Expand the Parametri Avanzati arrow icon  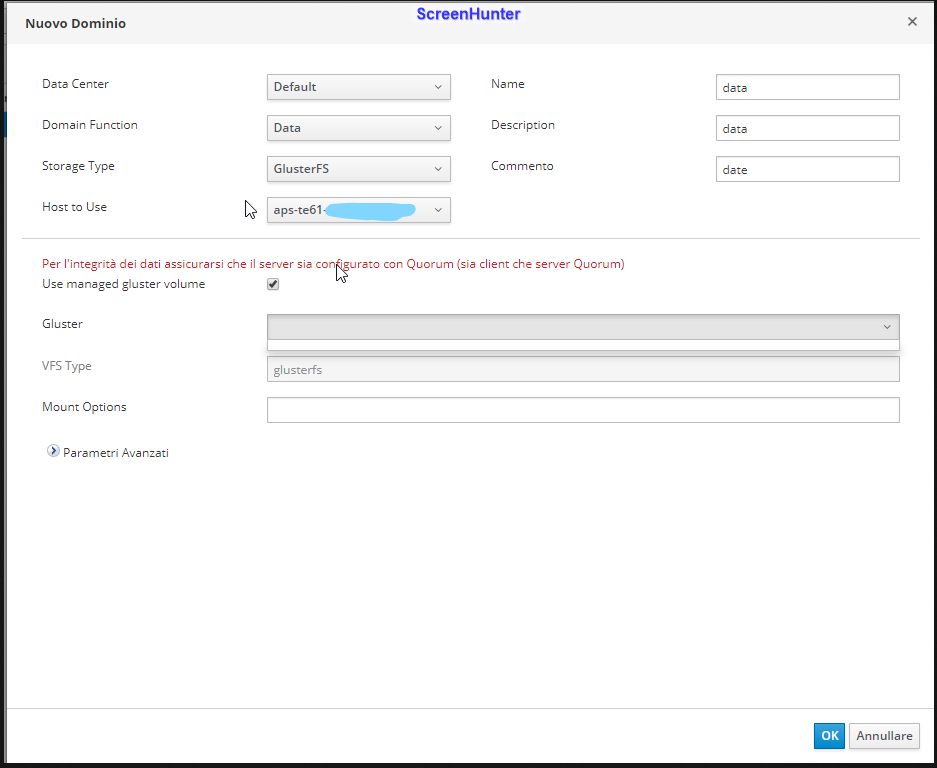53,452
